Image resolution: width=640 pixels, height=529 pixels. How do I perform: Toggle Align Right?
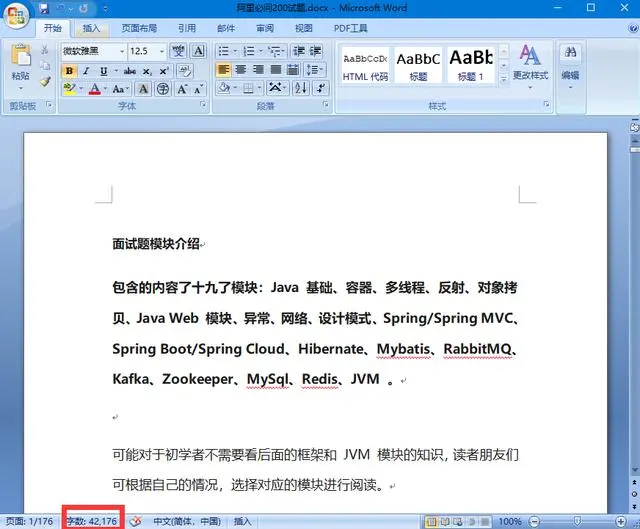258,70
